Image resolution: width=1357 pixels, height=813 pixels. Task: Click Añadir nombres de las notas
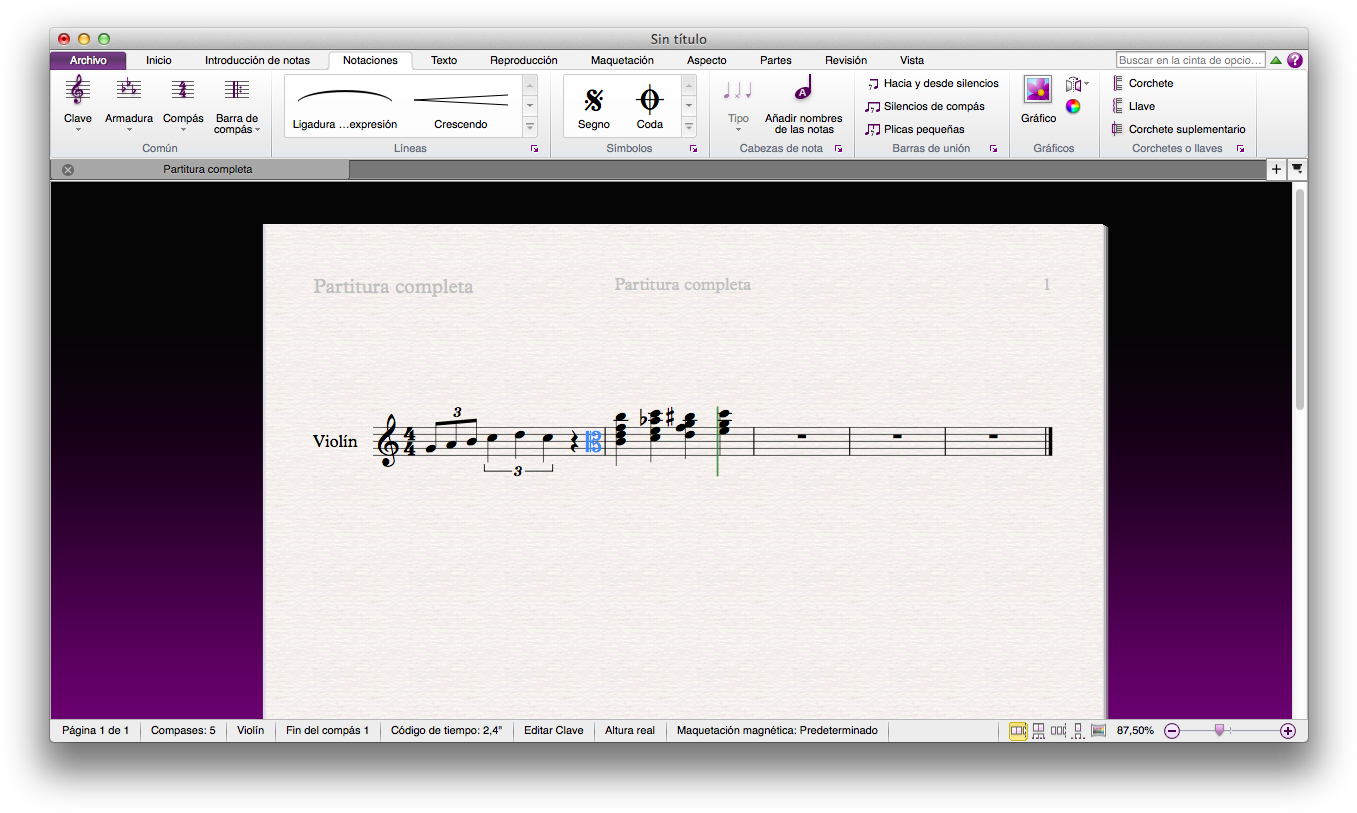click(803, 105)
